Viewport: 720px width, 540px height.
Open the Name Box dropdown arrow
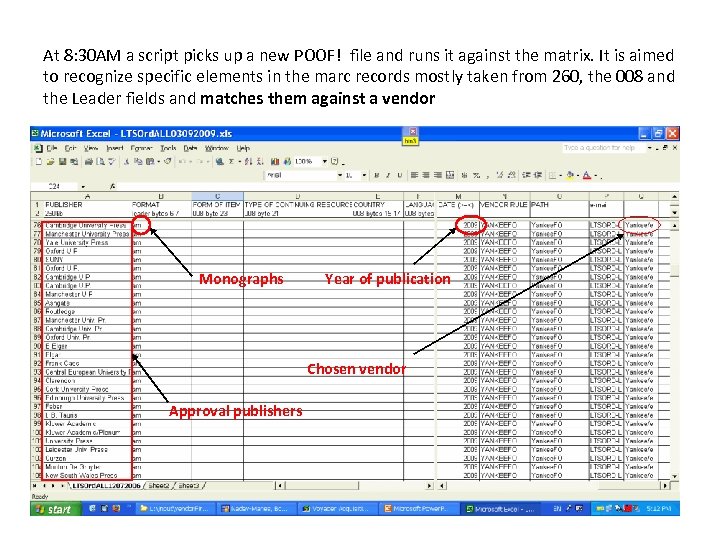83,186
